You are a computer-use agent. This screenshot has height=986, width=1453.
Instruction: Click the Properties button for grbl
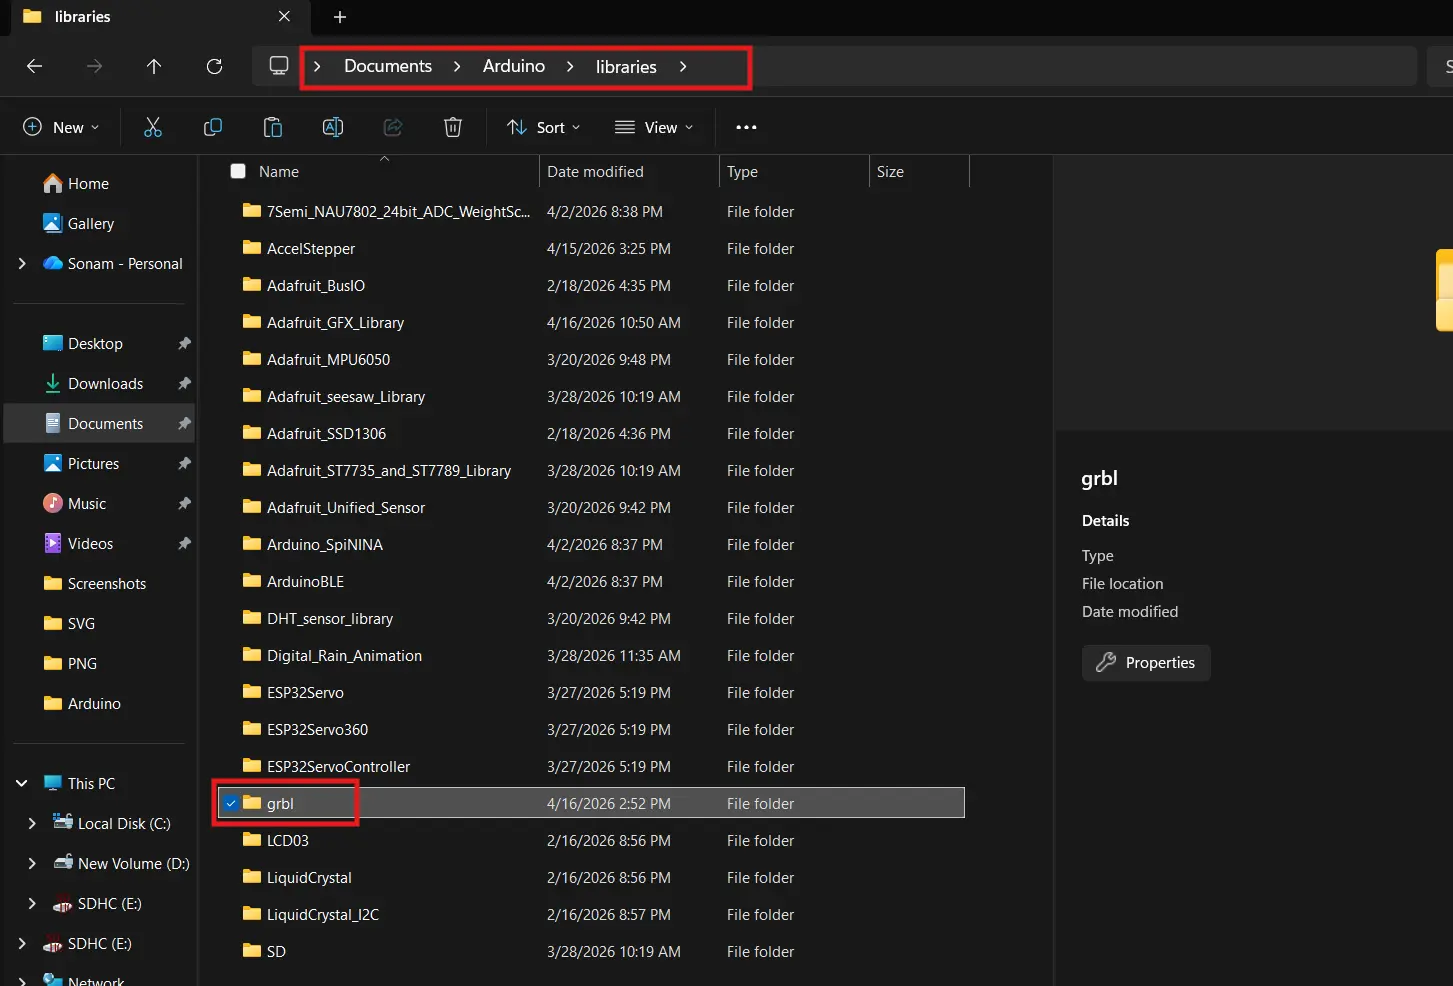pos(1146,662)
